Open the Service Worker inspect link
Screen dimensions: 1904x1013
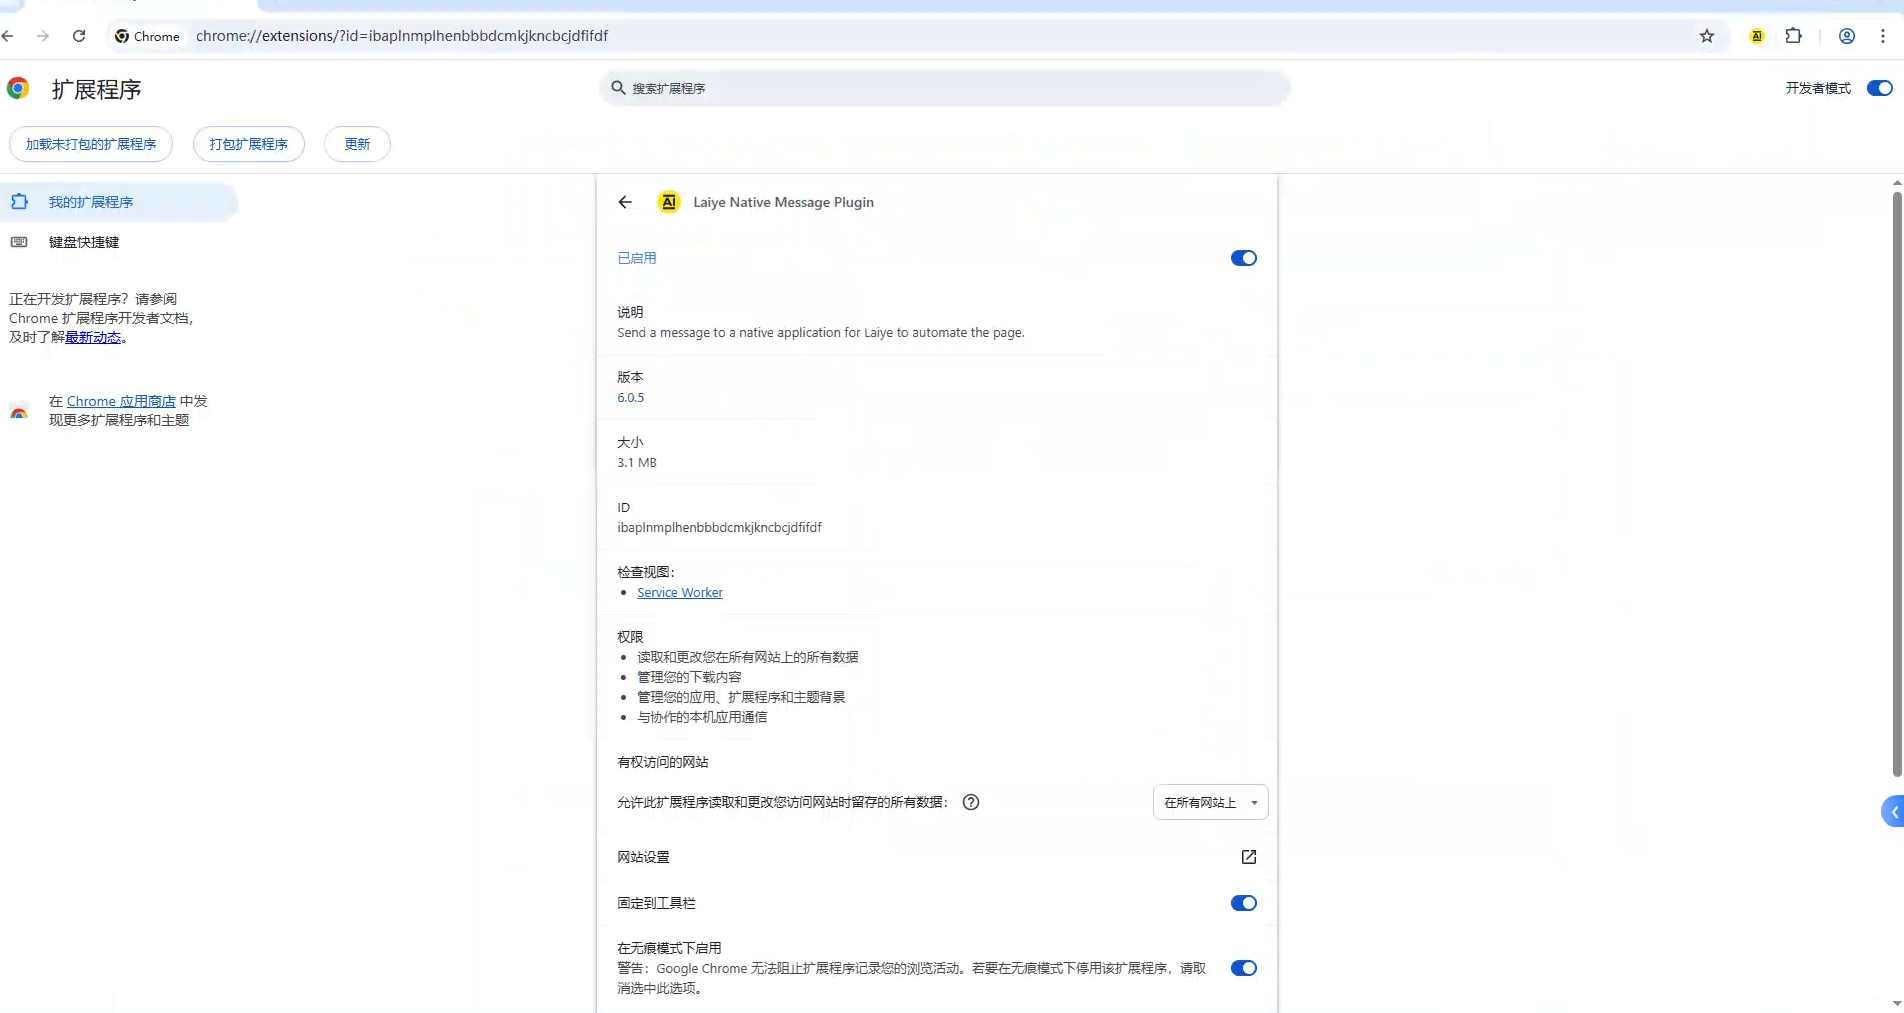click(680, 593)
